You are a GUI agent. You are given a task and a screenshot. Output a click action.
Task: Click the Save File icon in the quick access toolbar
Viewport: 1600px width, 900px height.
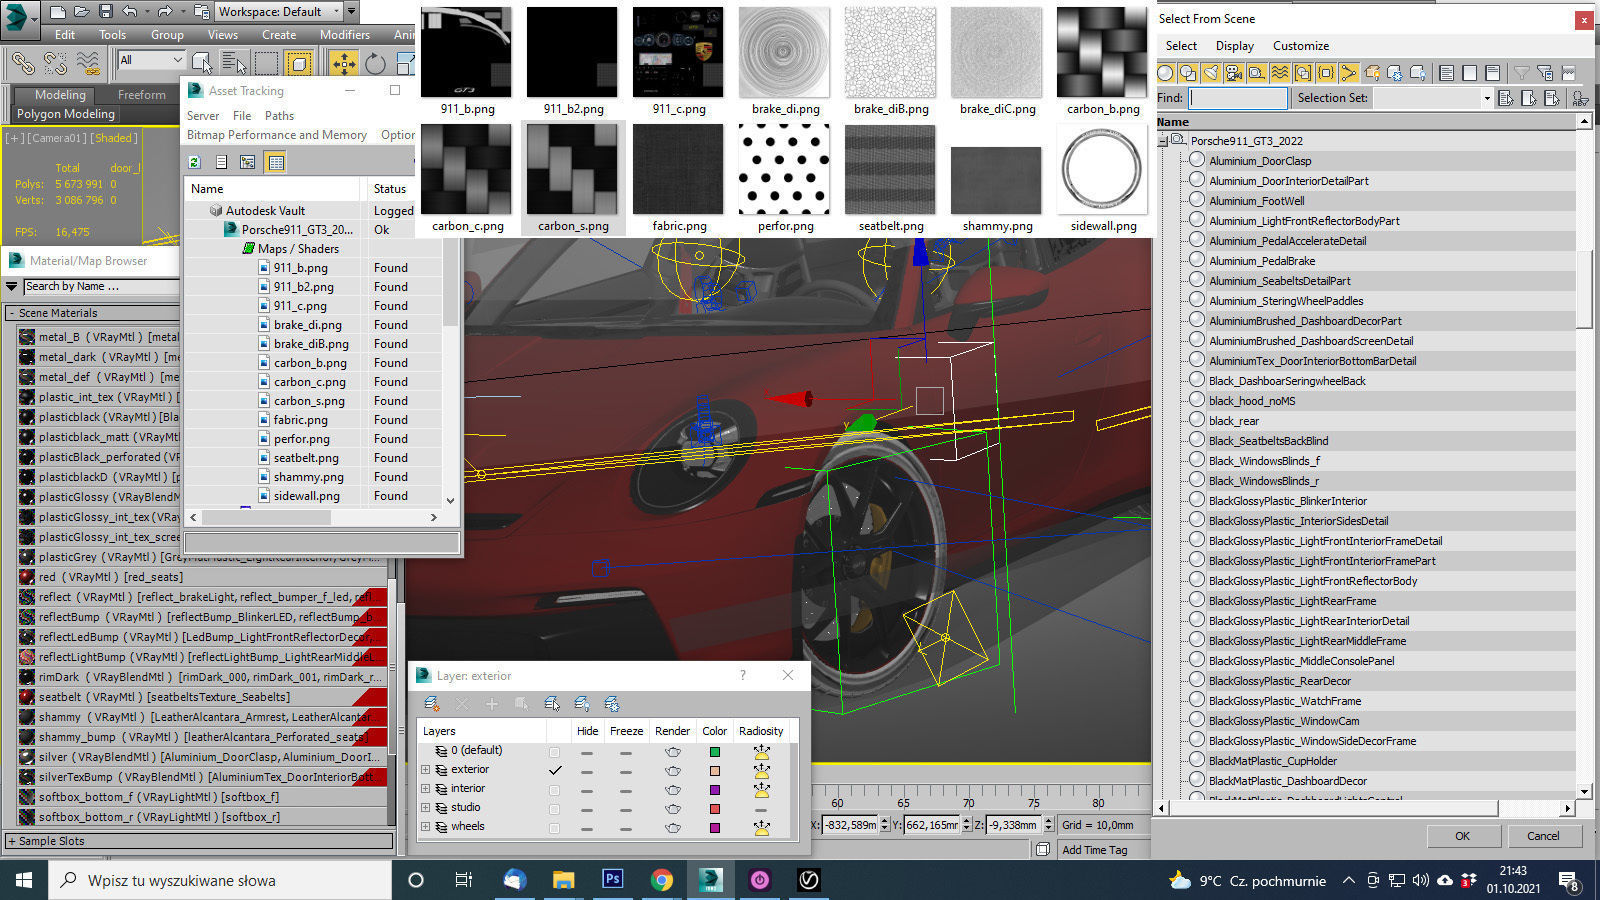click(106, 12)
